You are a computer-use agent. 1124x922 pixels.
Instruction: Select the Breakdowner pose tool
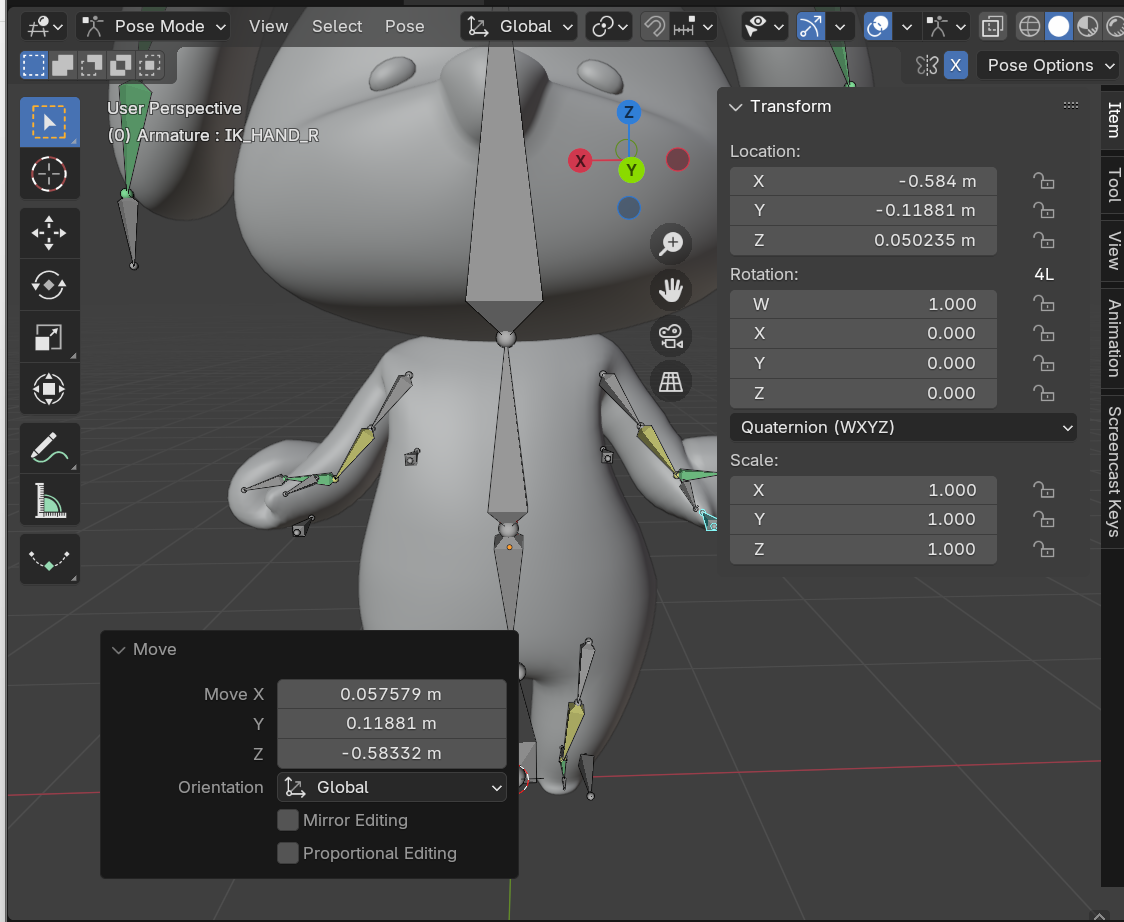tap(49, 559)
